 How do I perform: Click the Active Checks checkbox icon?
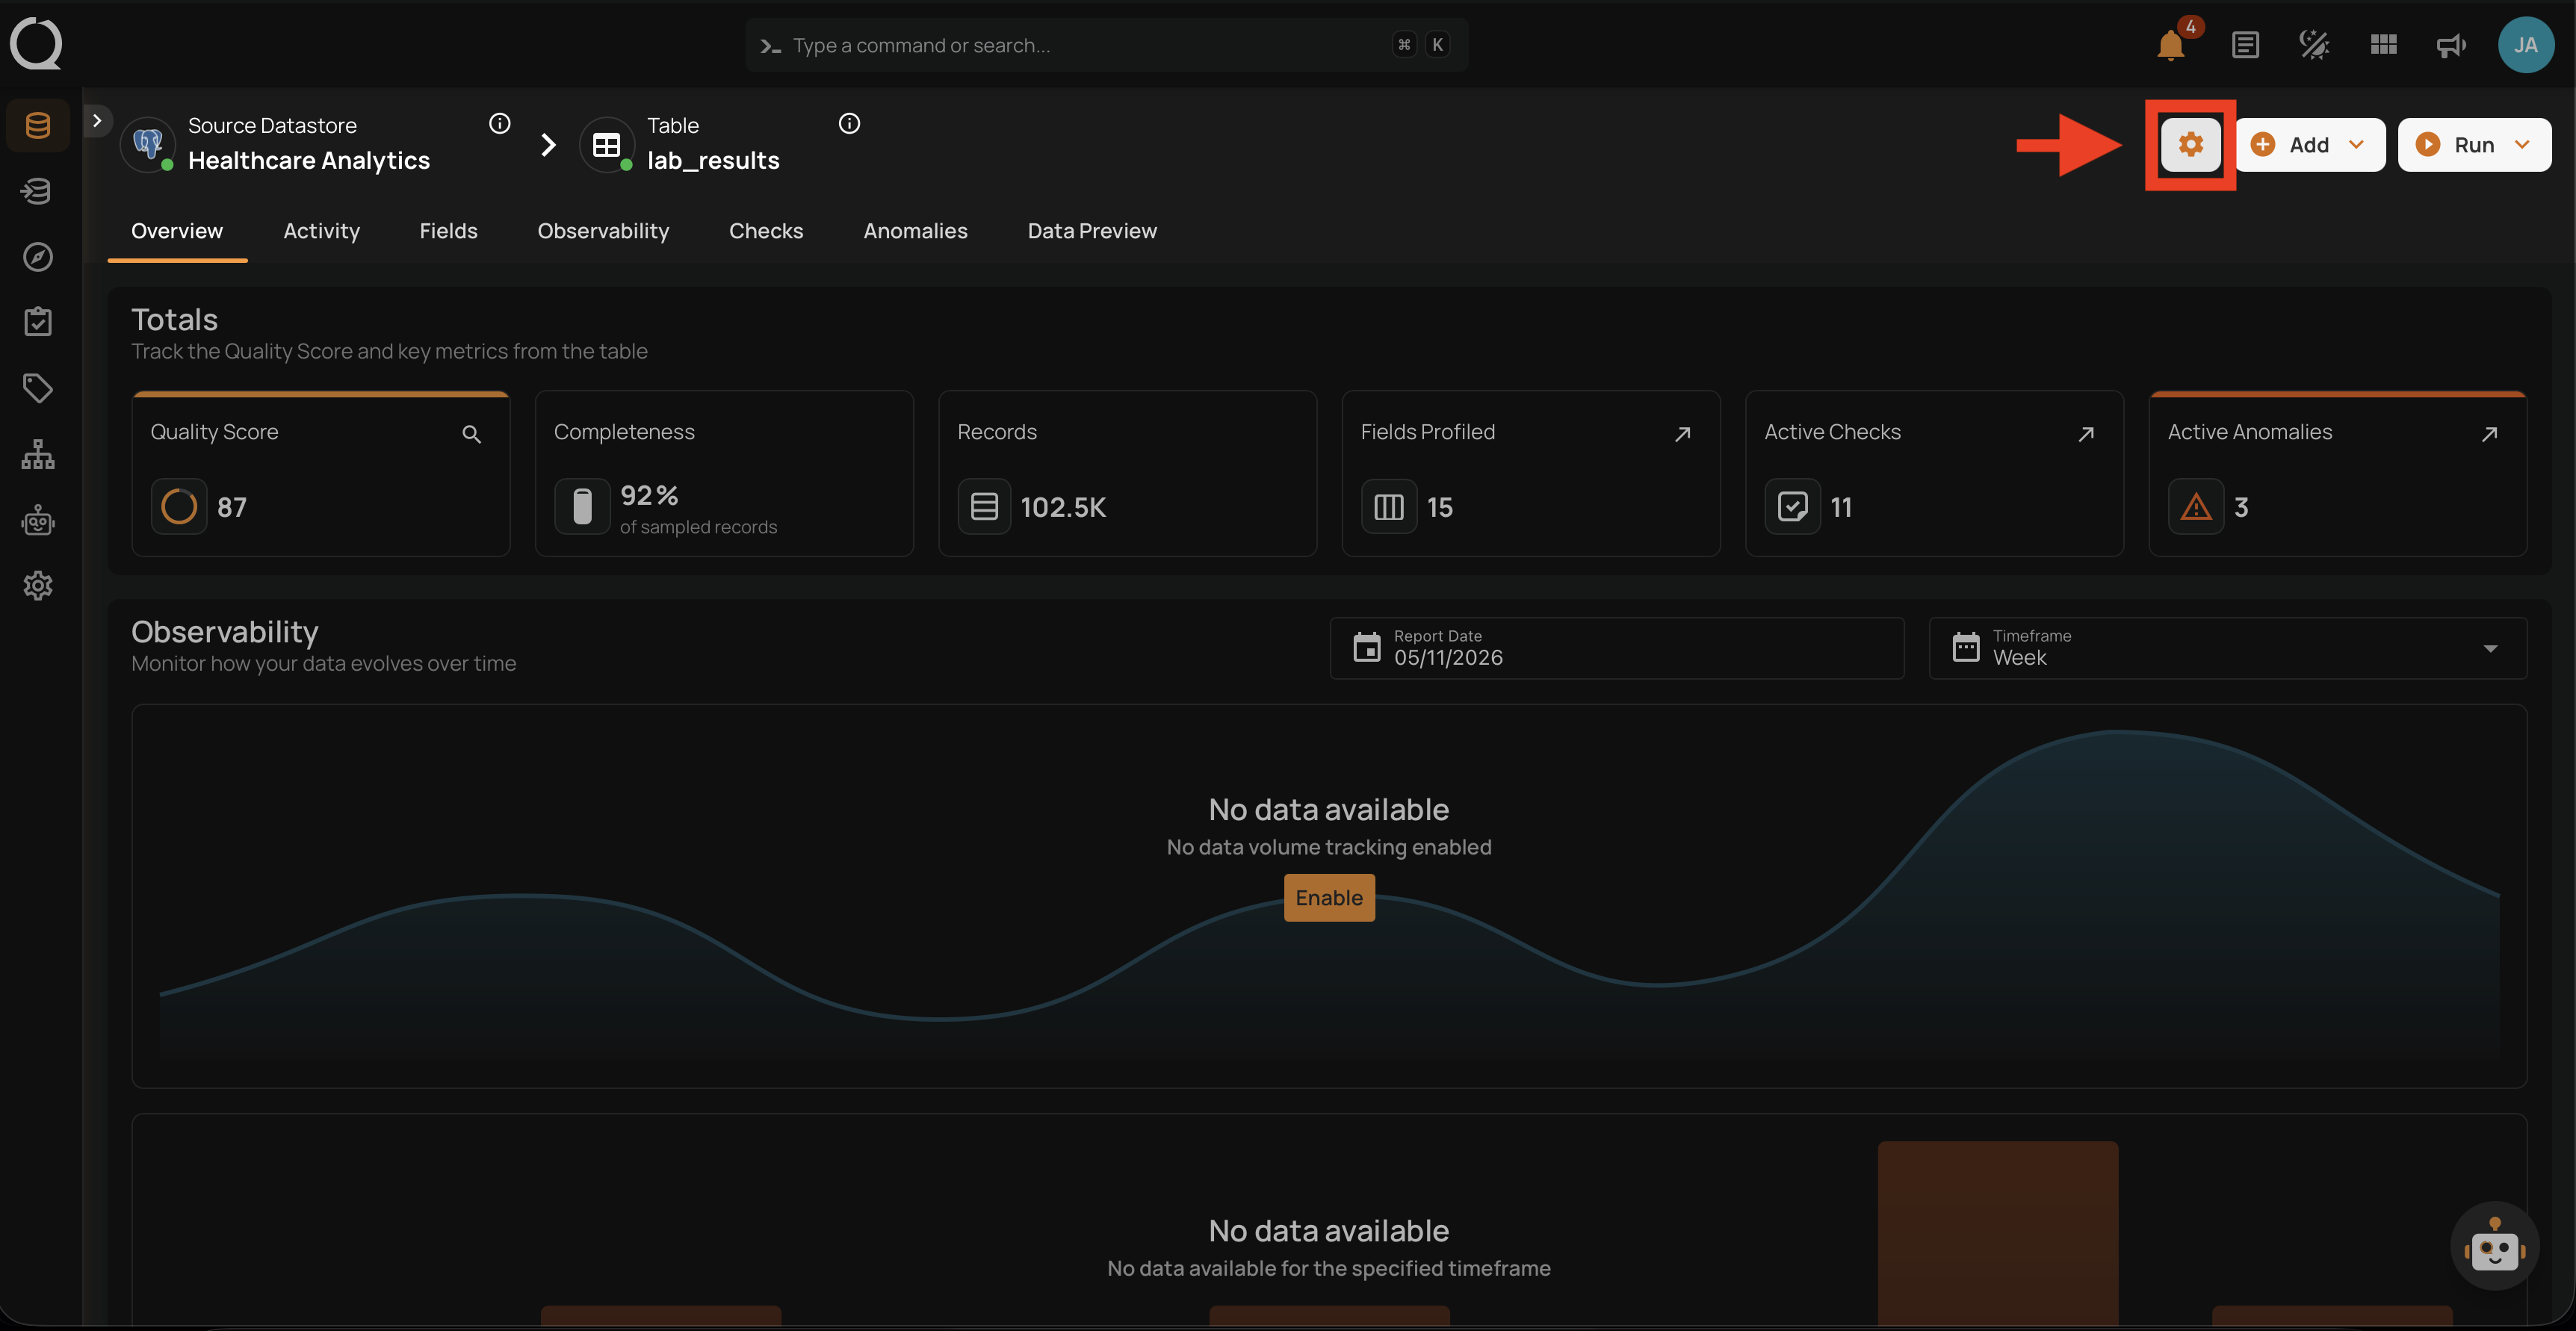[1792, 507]
